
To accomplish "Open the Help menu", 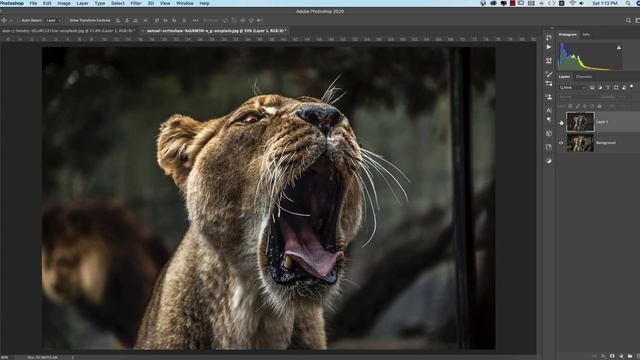I will coord(204,3).
